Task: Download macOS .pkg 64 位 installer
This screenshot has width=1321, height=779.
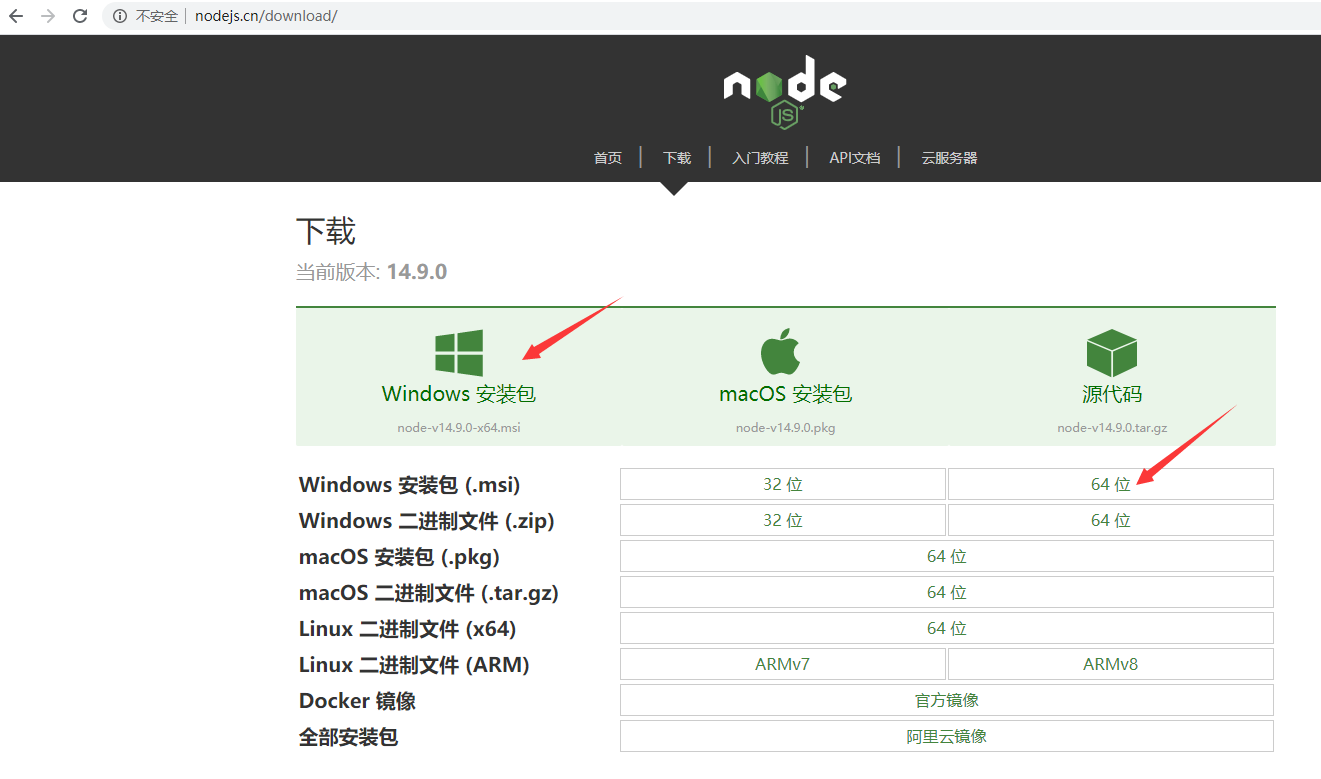Action: click(947, 556)
